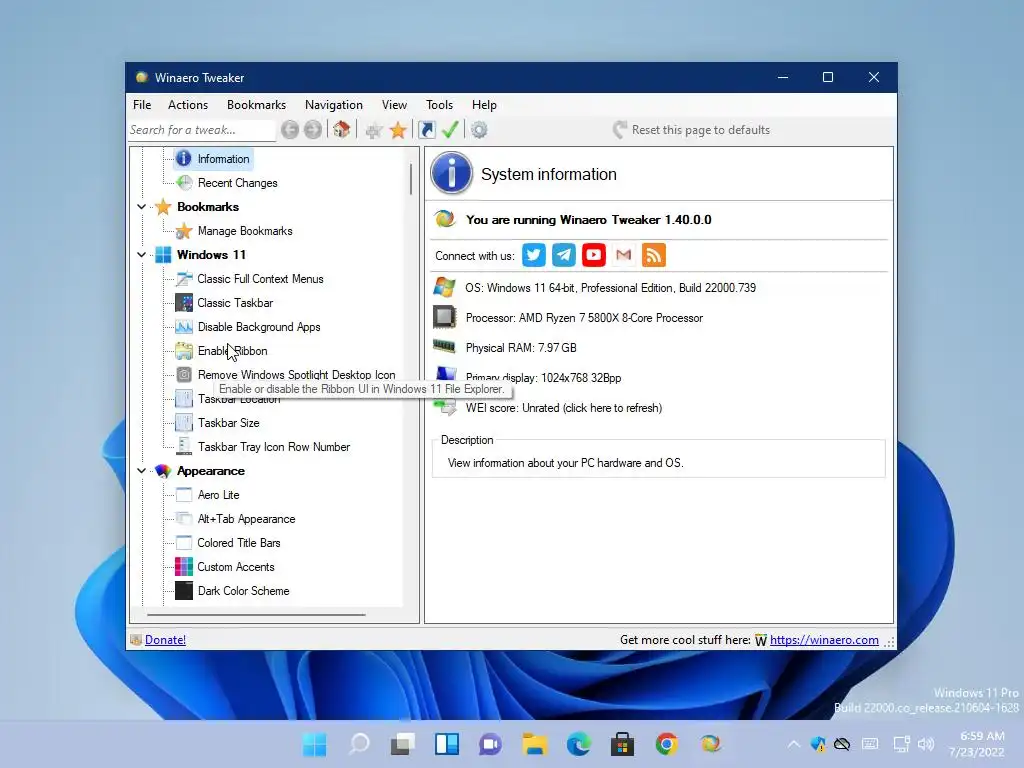This screenshot has width=1024, height=768.
Task: Click the RAM module icon
Action: click(x=444, y=346)
